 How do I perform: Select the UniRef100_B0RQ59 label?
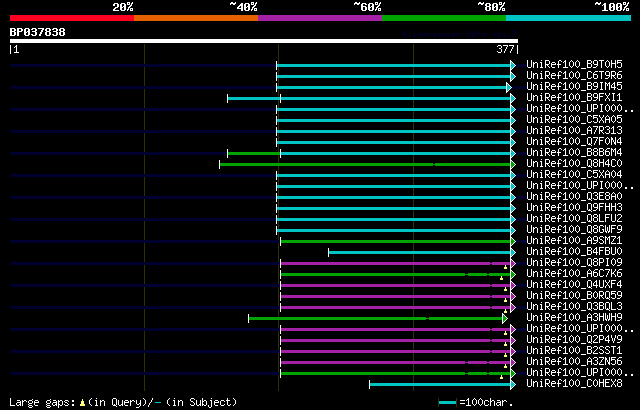coord(574,296)
